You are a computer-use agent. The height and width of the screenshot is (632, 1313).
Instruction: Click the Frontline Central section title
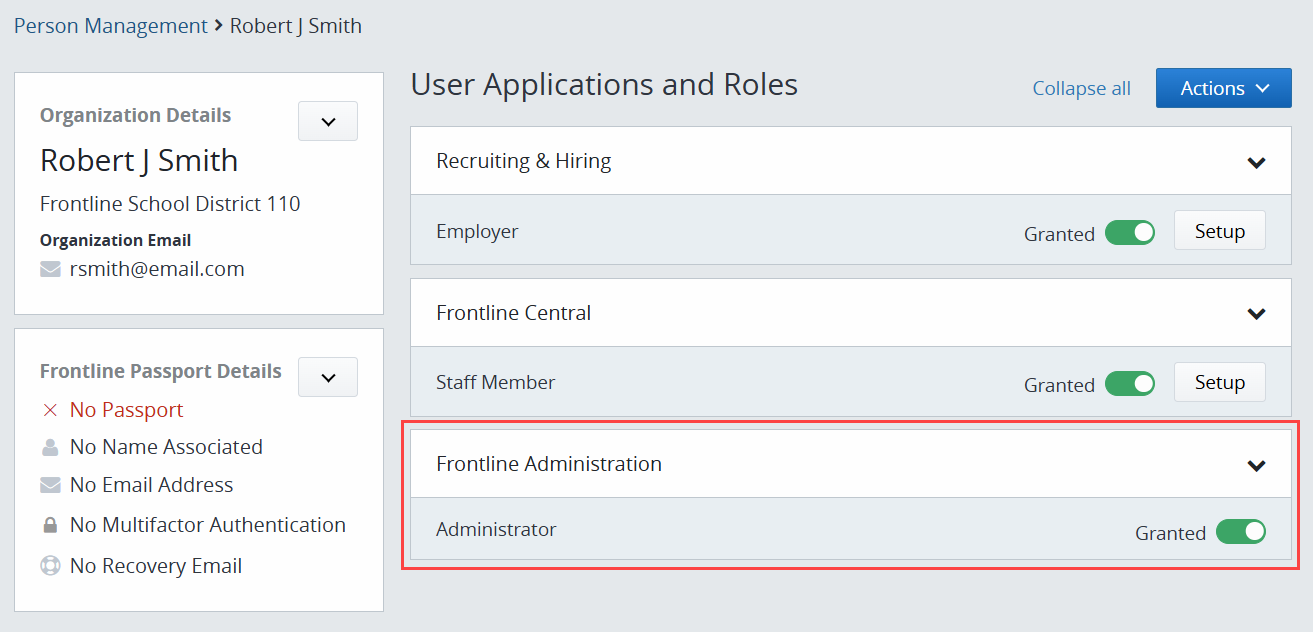click(514, 313)
